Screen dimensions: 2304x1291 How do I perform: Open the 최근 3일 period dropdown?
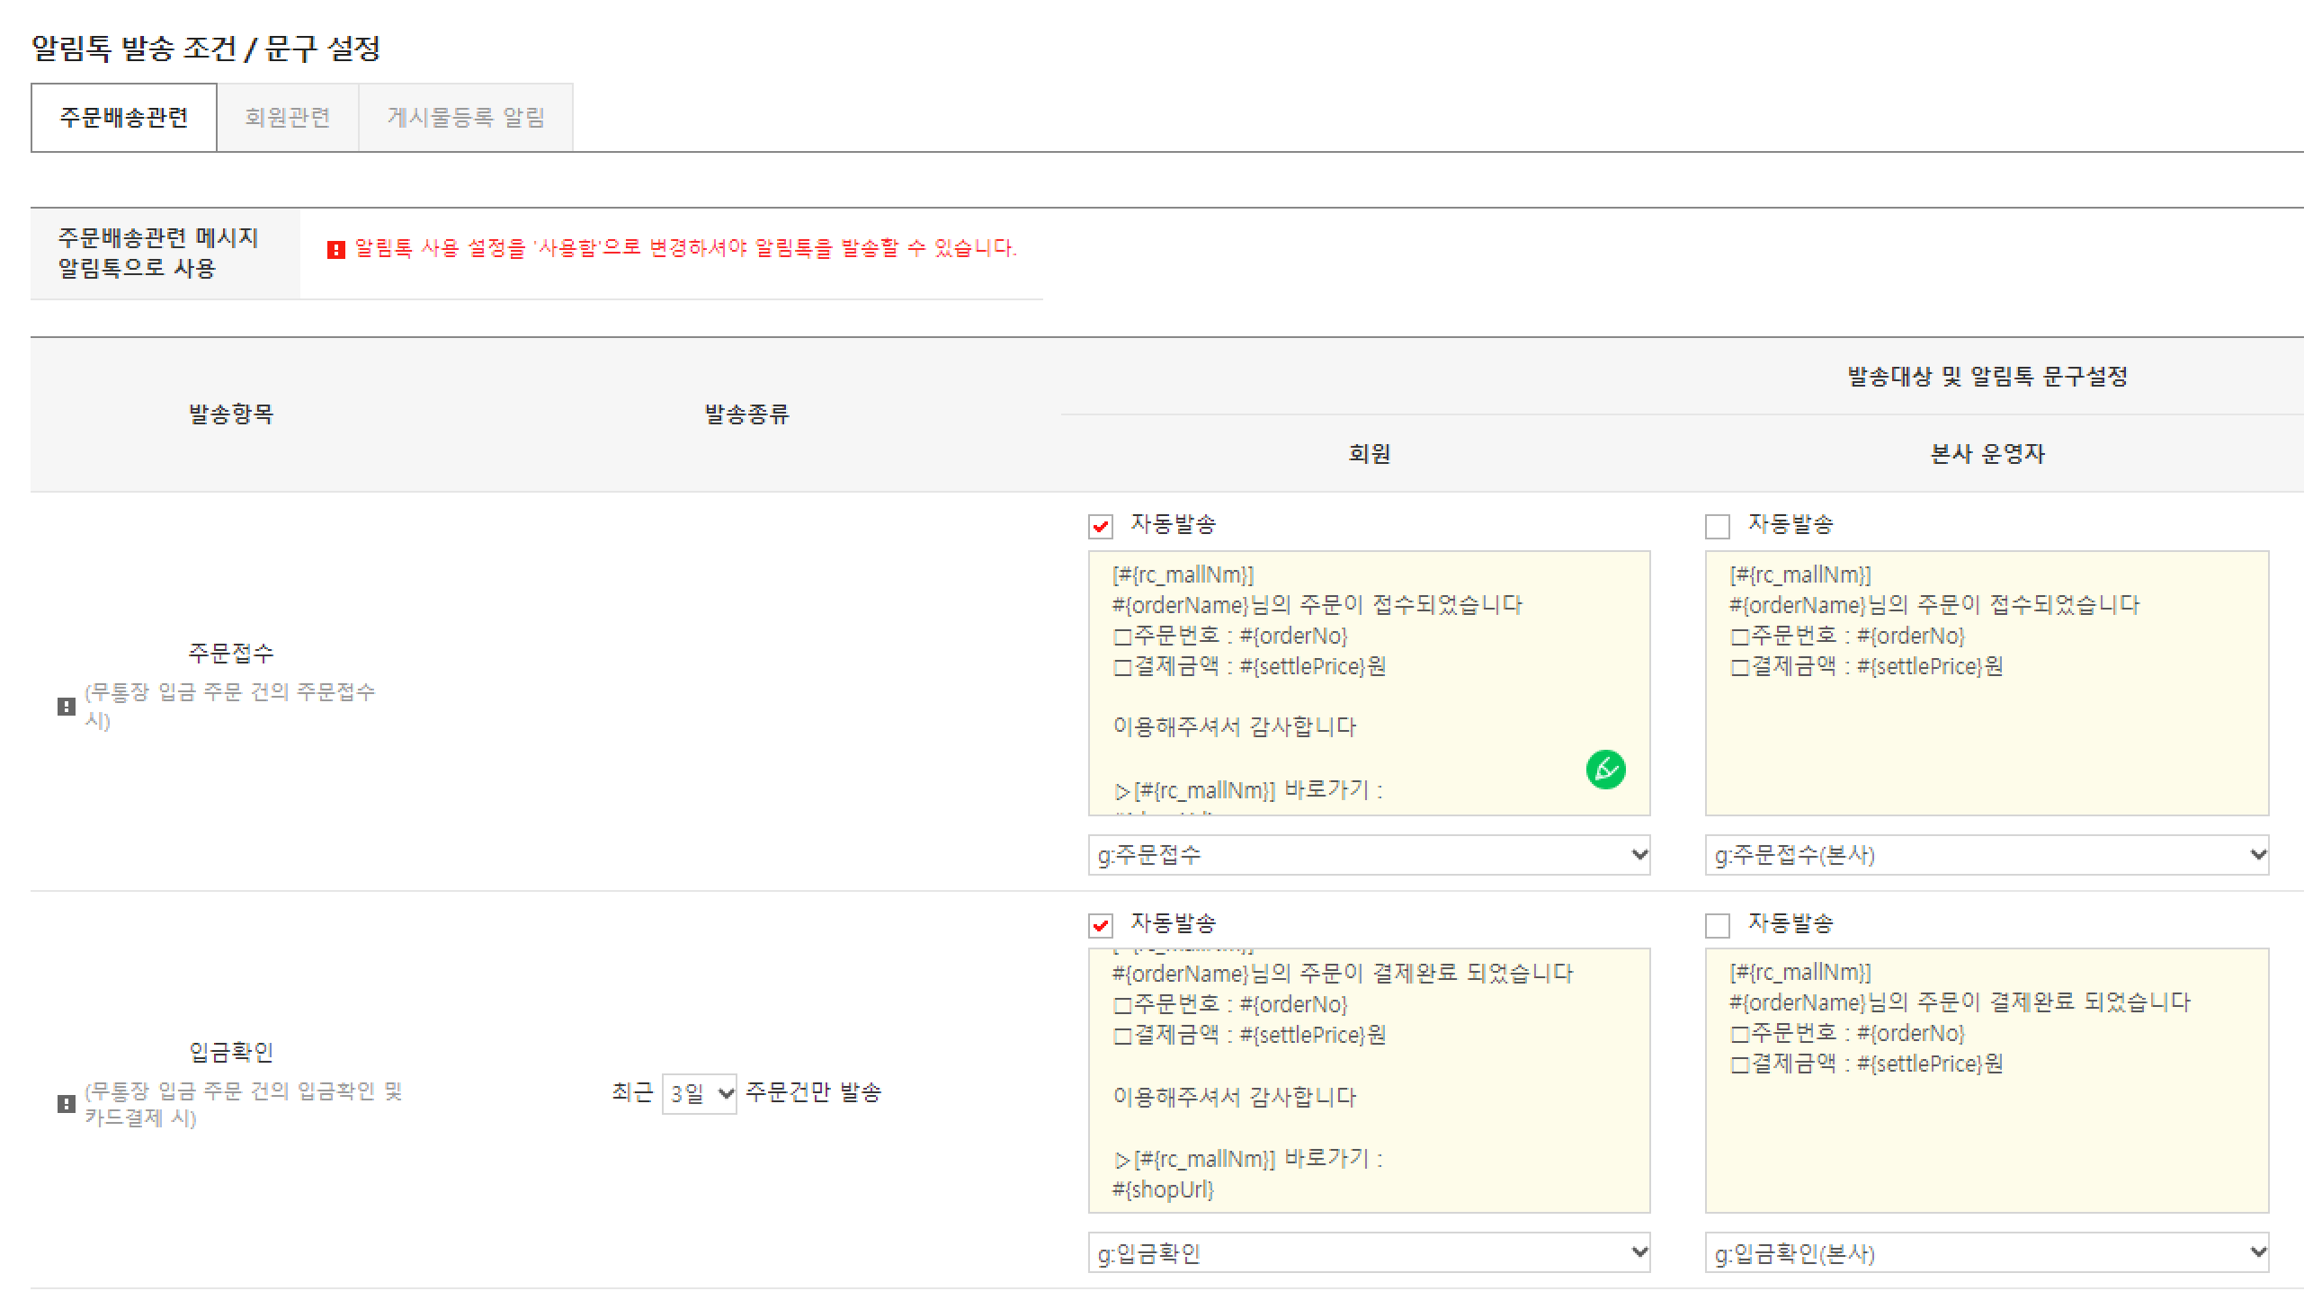tap(699, 1093)
